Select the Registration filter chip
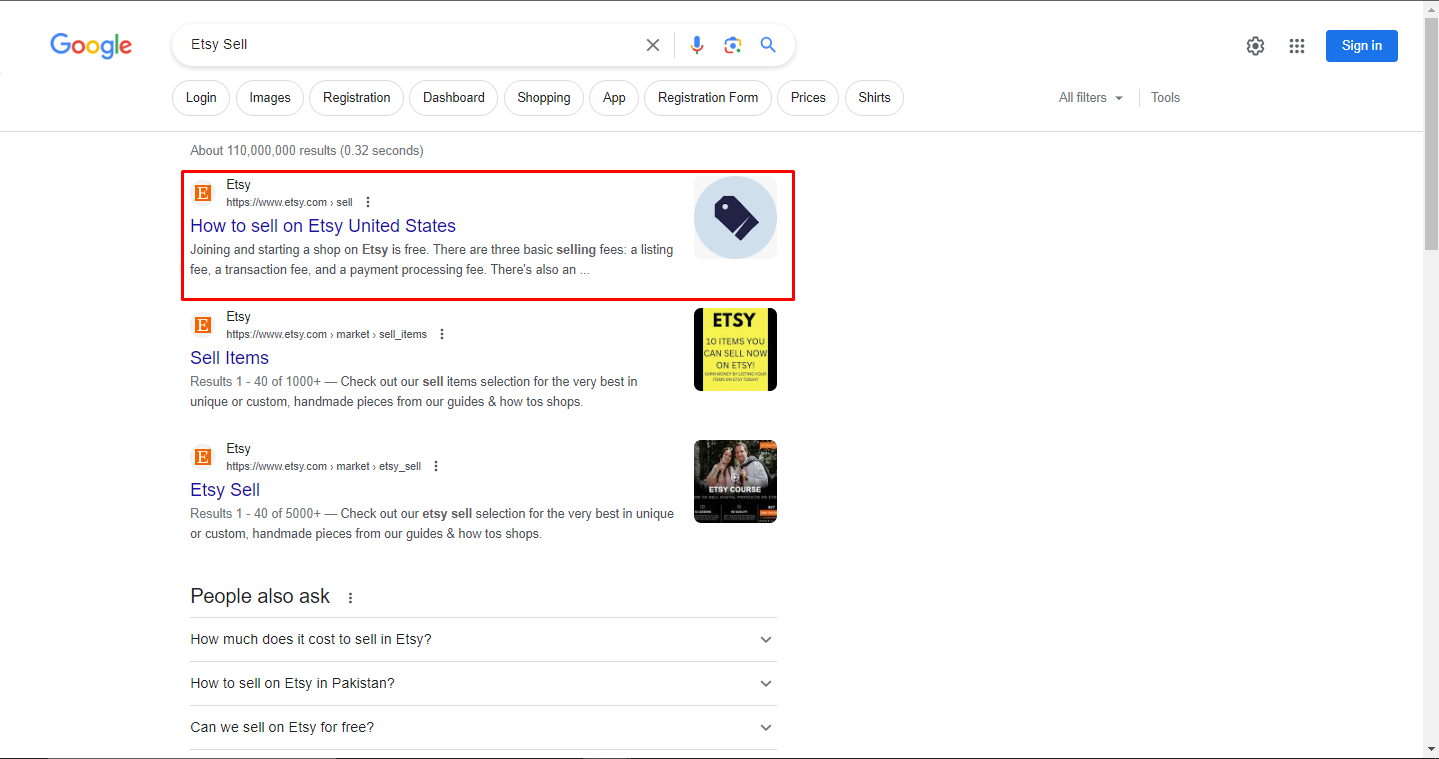This screenshot has height=759, width=1439. [x=357, y=98]
